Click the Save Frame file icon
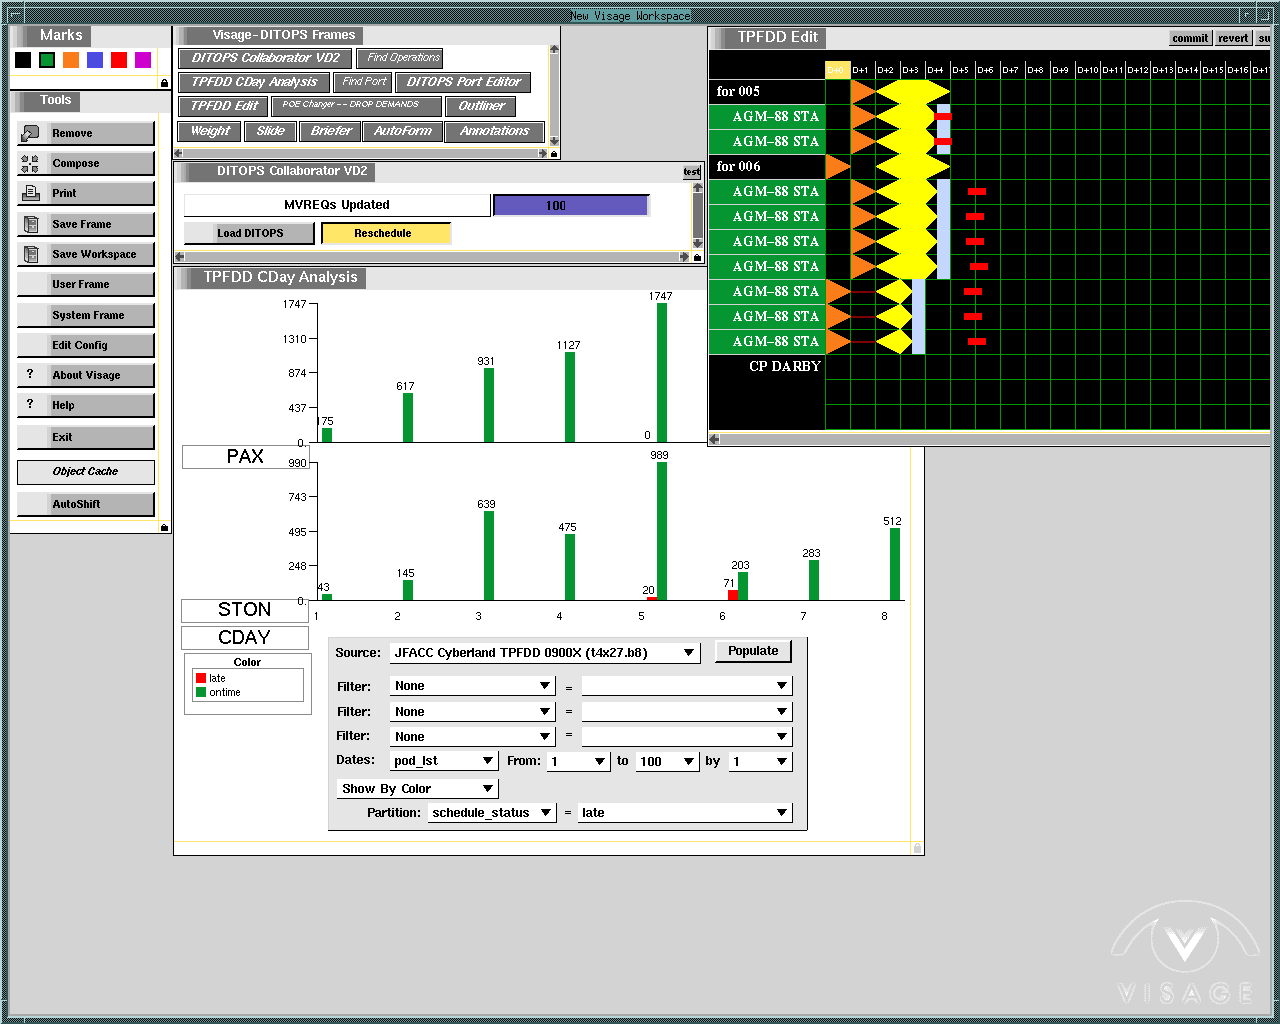 (31, 224)
